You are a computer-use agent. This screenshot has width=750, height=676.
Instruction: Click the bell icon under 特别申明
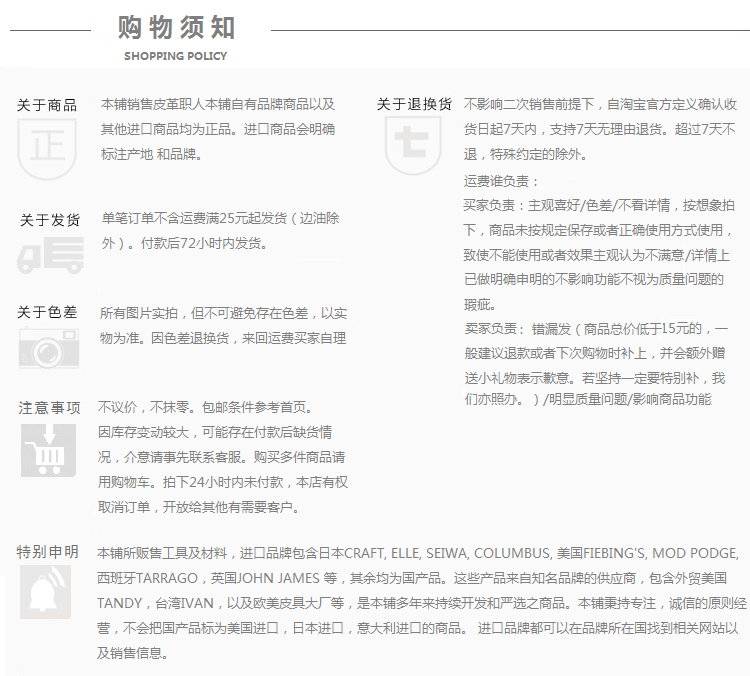[x=45, y=592]
